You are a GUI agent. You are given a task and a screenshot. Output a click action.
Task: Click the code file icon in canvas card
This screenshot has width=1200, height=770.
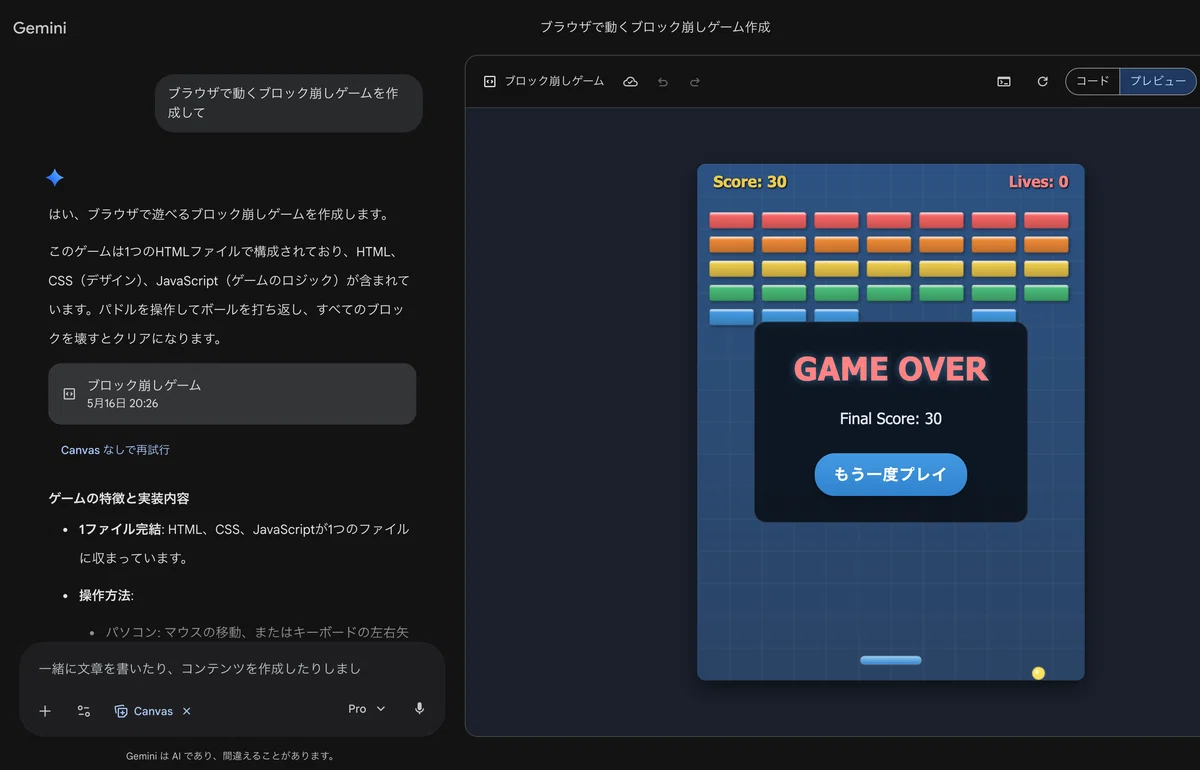[x=69, y=394]
